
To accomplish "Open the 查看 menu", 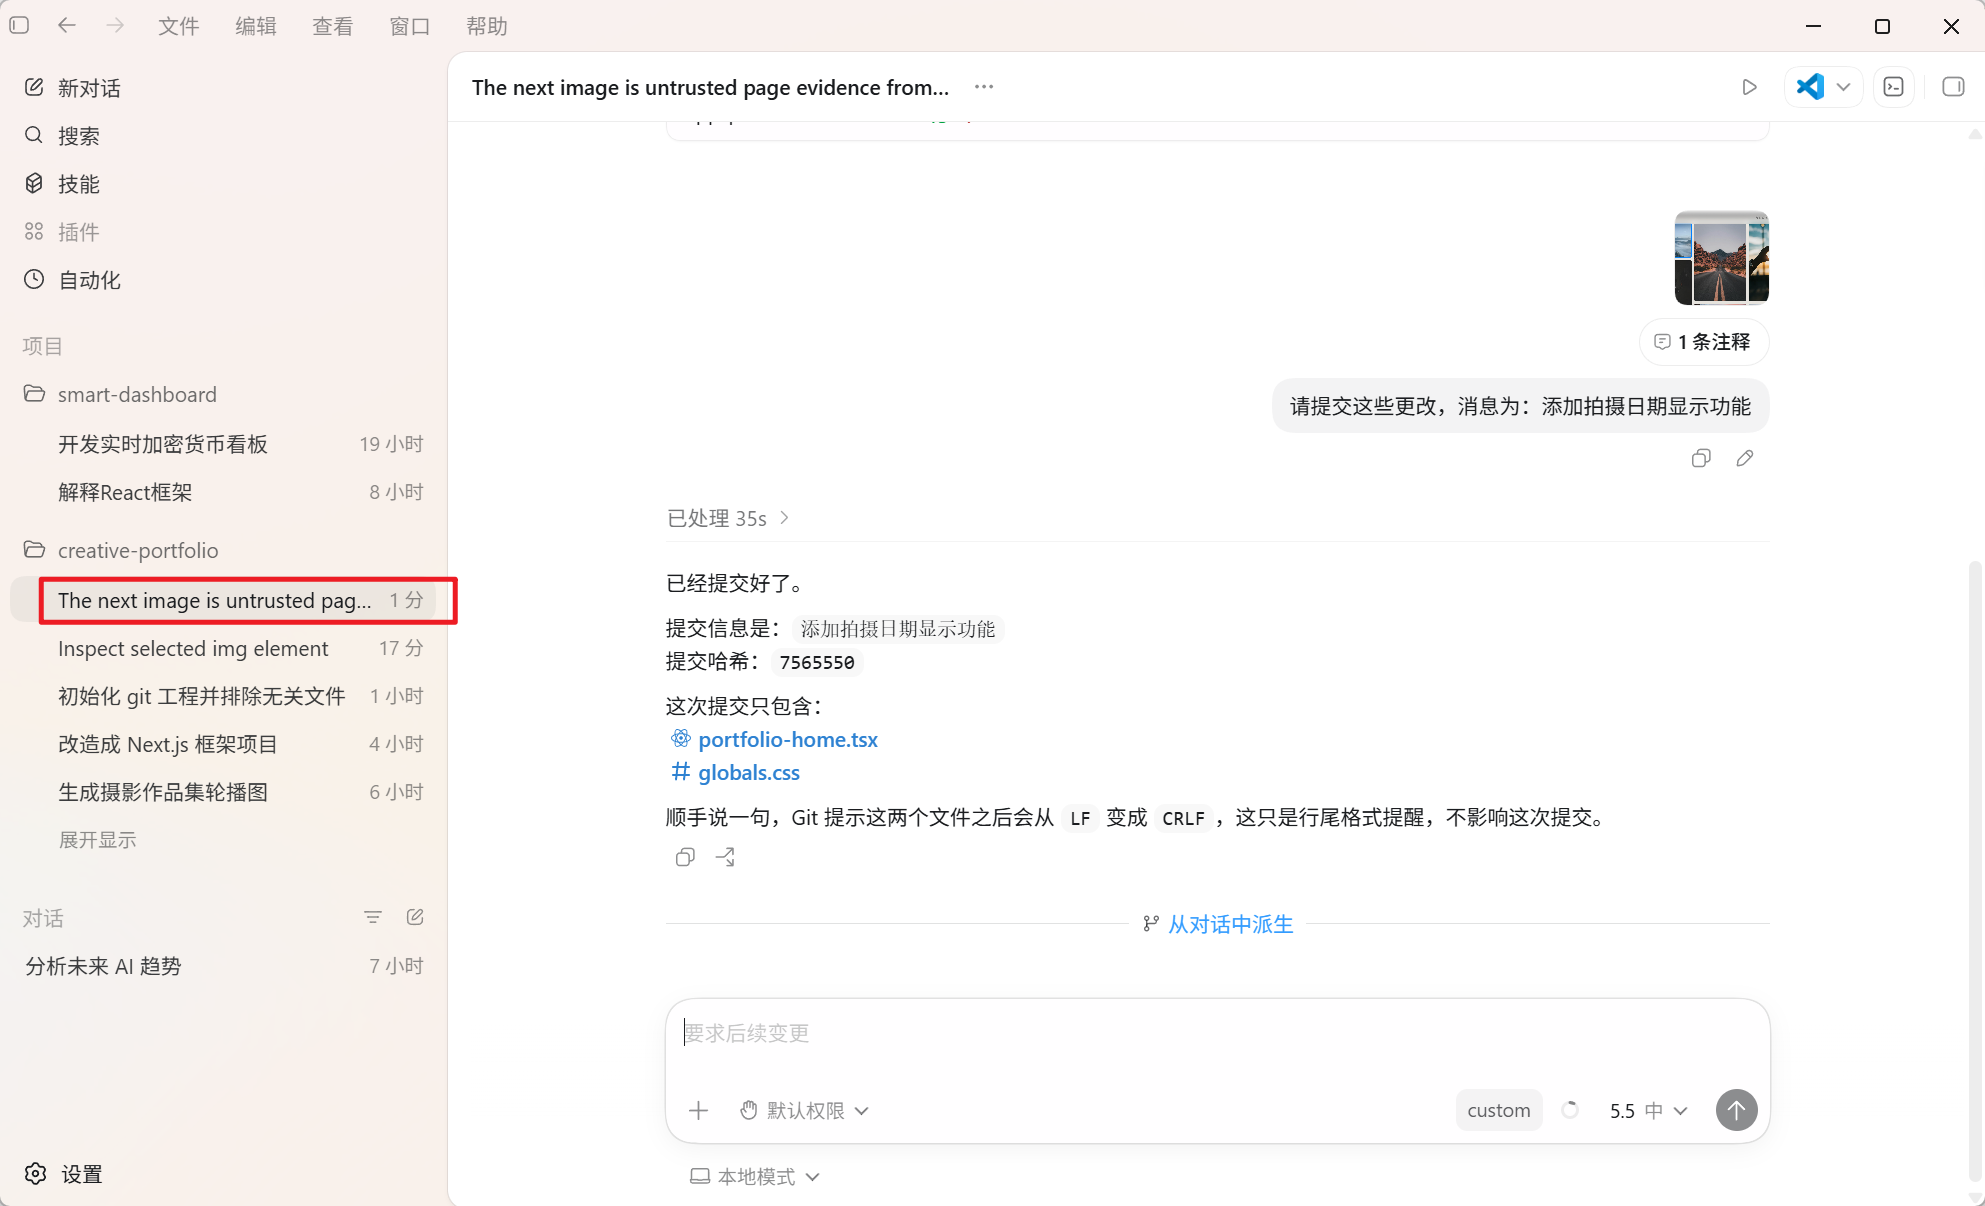I will tap(333, 26).
